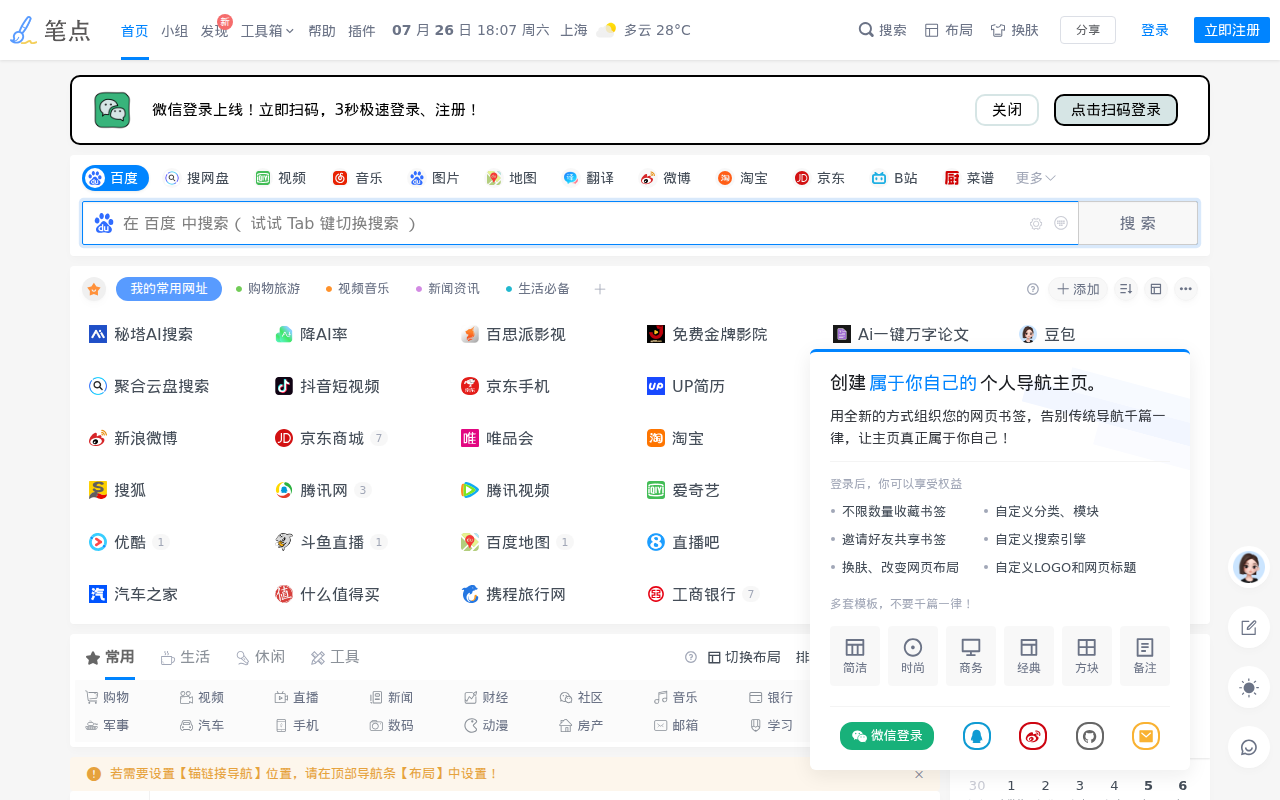Viewport: 1280px width, 800px height.
Task: Open the note edit floating icon
Action: point(1249,627)
